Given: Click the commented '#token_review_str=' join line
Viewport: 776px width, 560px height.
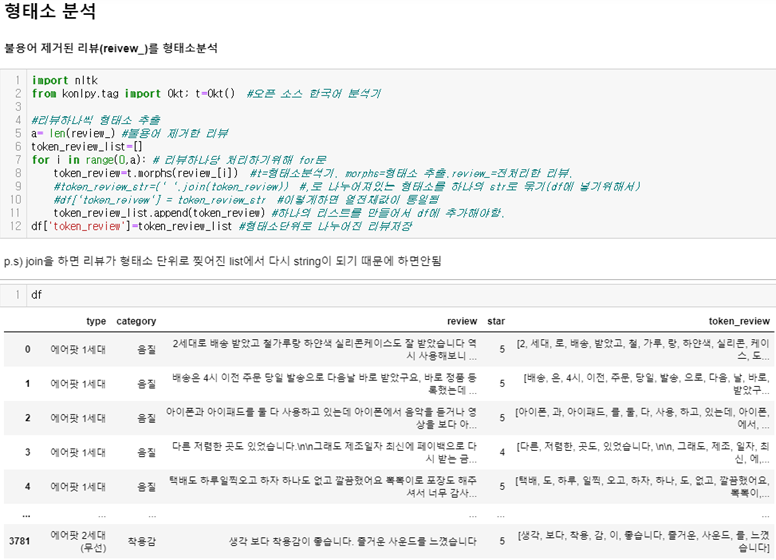Looking at the screenshot, I should (347, 187).
